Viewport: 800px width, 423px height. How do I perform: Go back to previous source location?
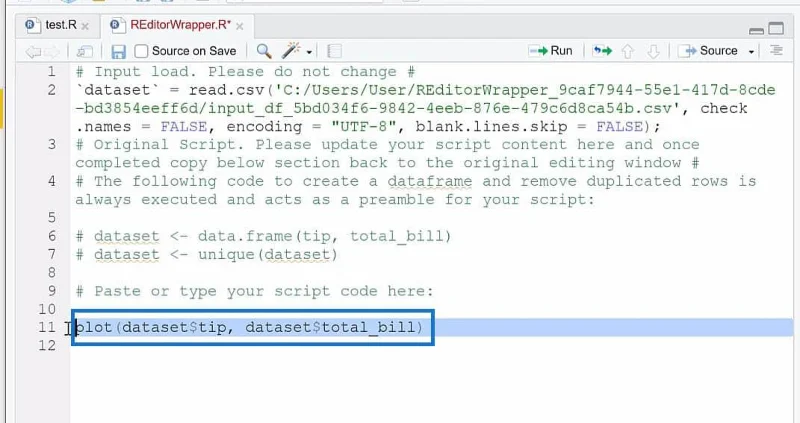[33, 51]
